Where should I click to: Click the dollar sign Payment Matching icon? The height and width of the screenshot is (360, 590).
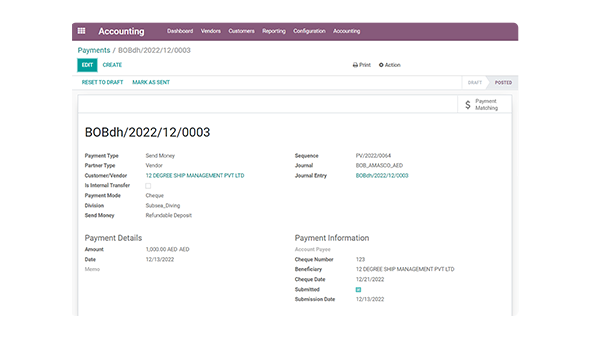point(468,105)
